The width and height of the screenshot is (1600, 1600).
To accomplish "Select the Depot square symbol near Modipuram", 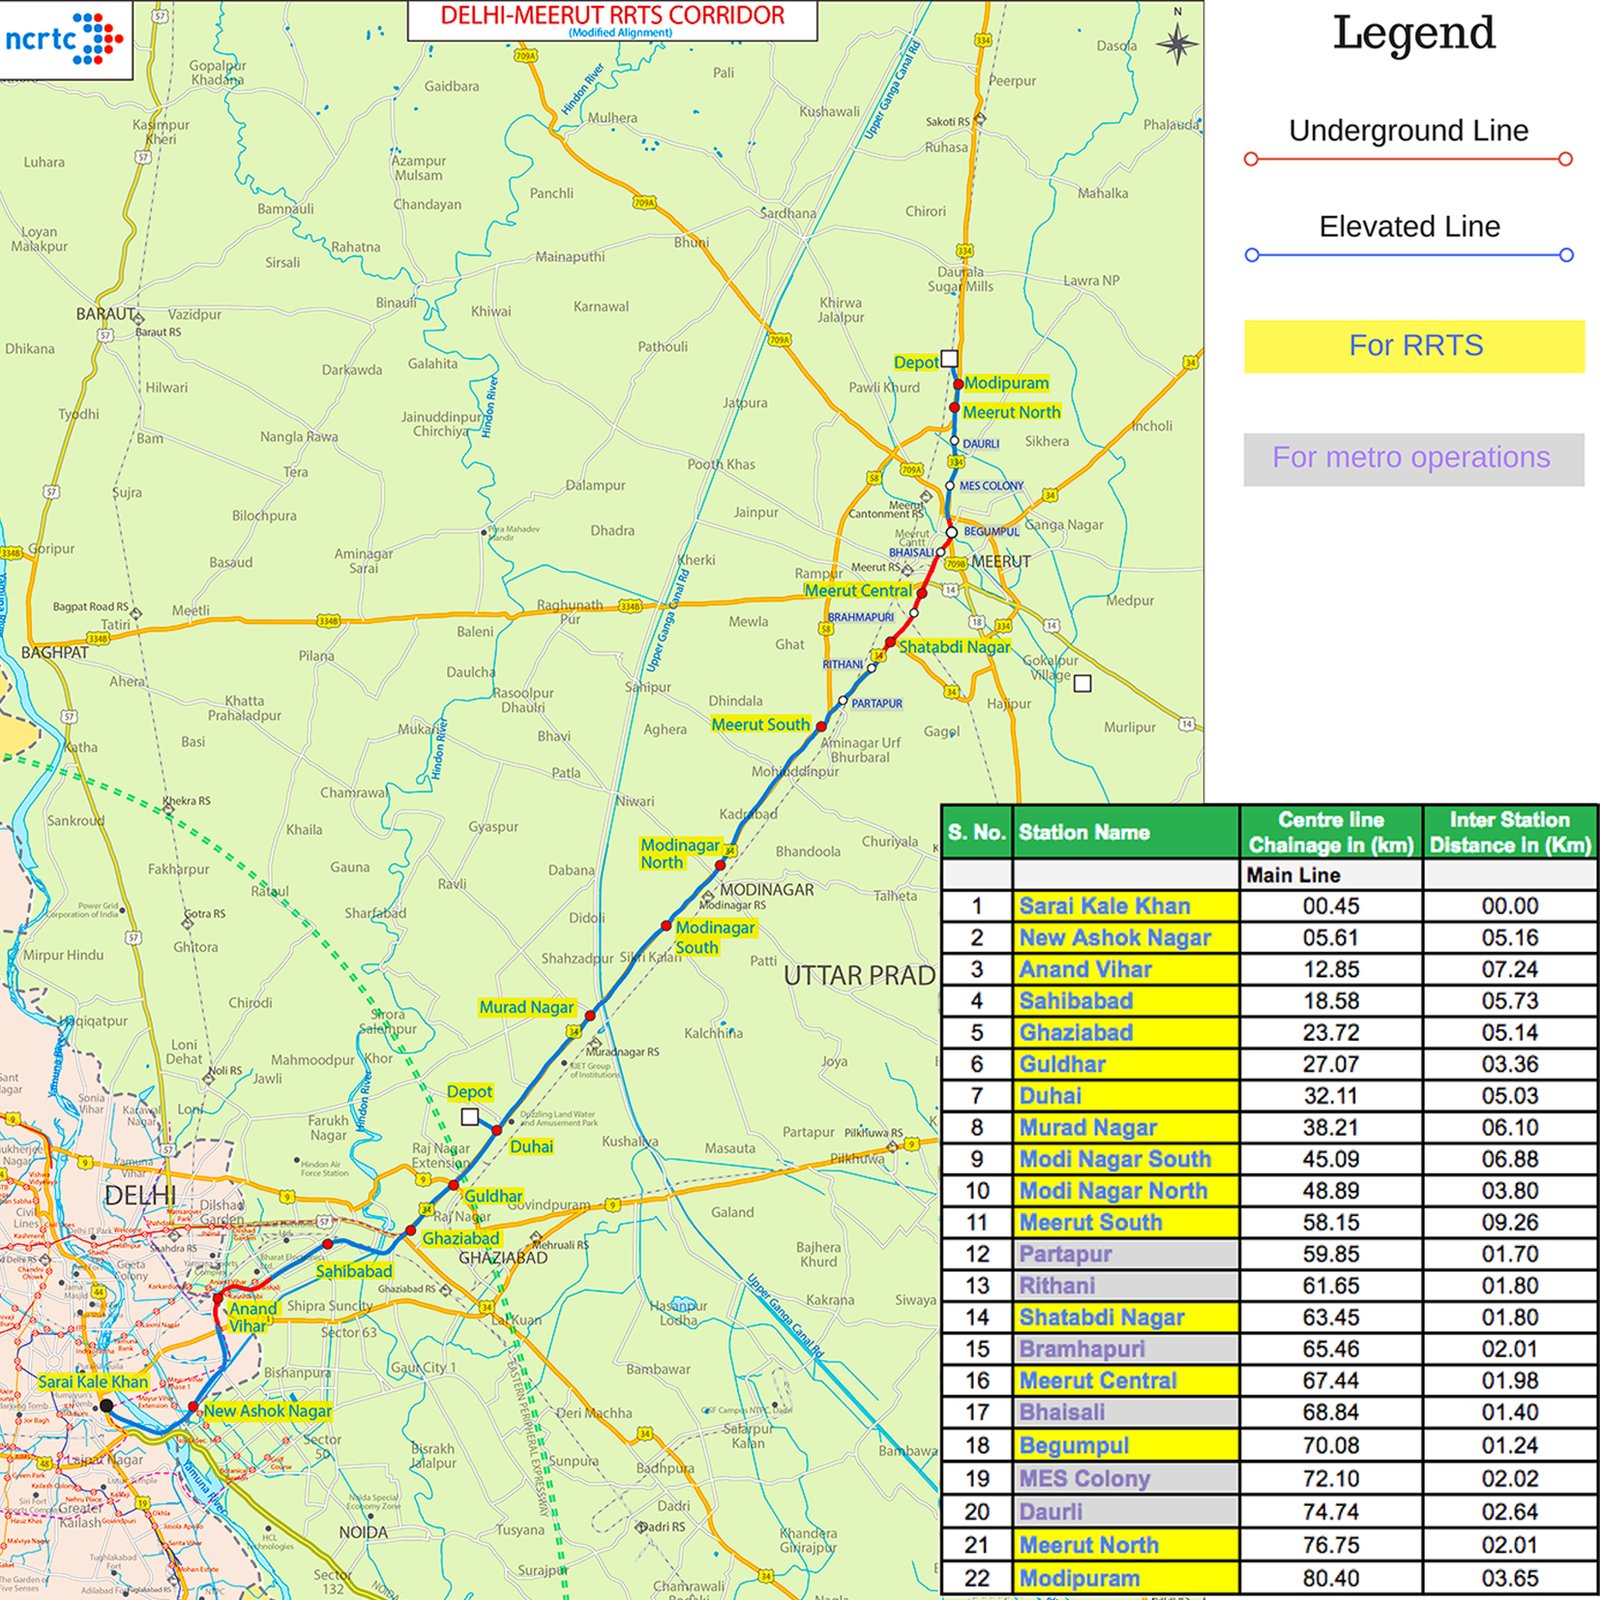I will (949, 358).
